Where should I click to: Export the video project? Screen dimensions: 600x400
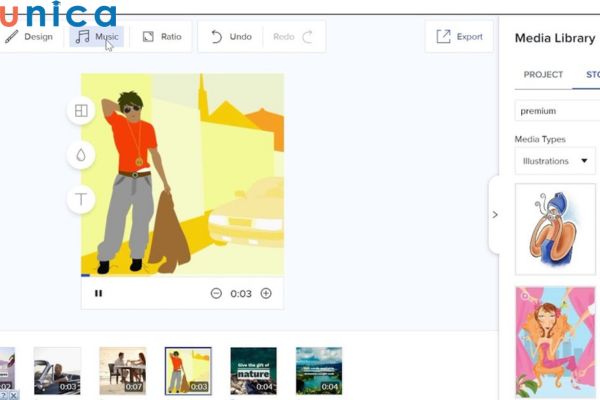point(459,37)
